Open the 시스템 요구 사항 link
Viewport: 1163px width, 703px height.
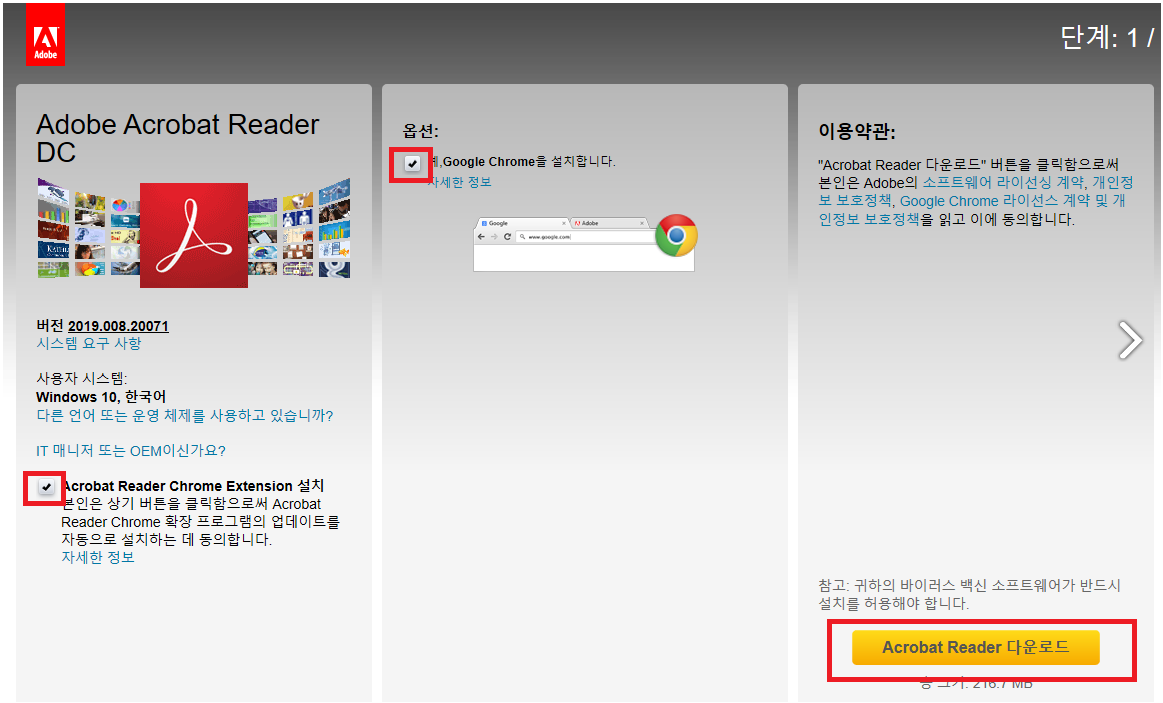pos(89,343)
